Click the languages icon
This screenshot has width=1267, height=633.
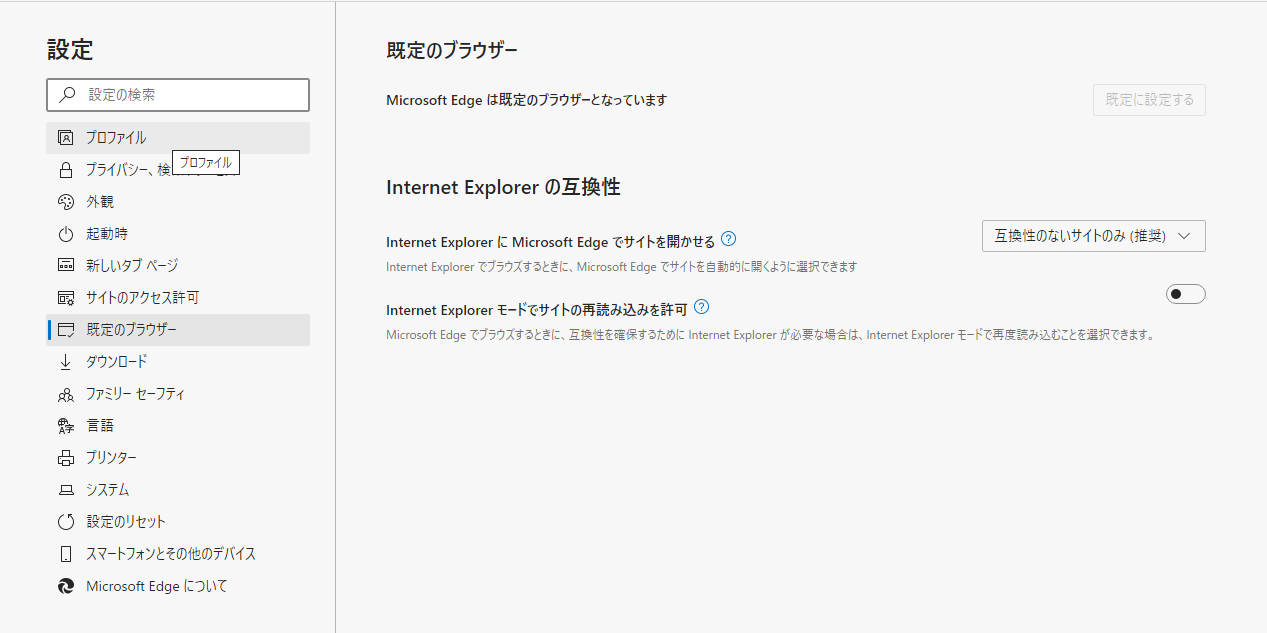[66, 426]
